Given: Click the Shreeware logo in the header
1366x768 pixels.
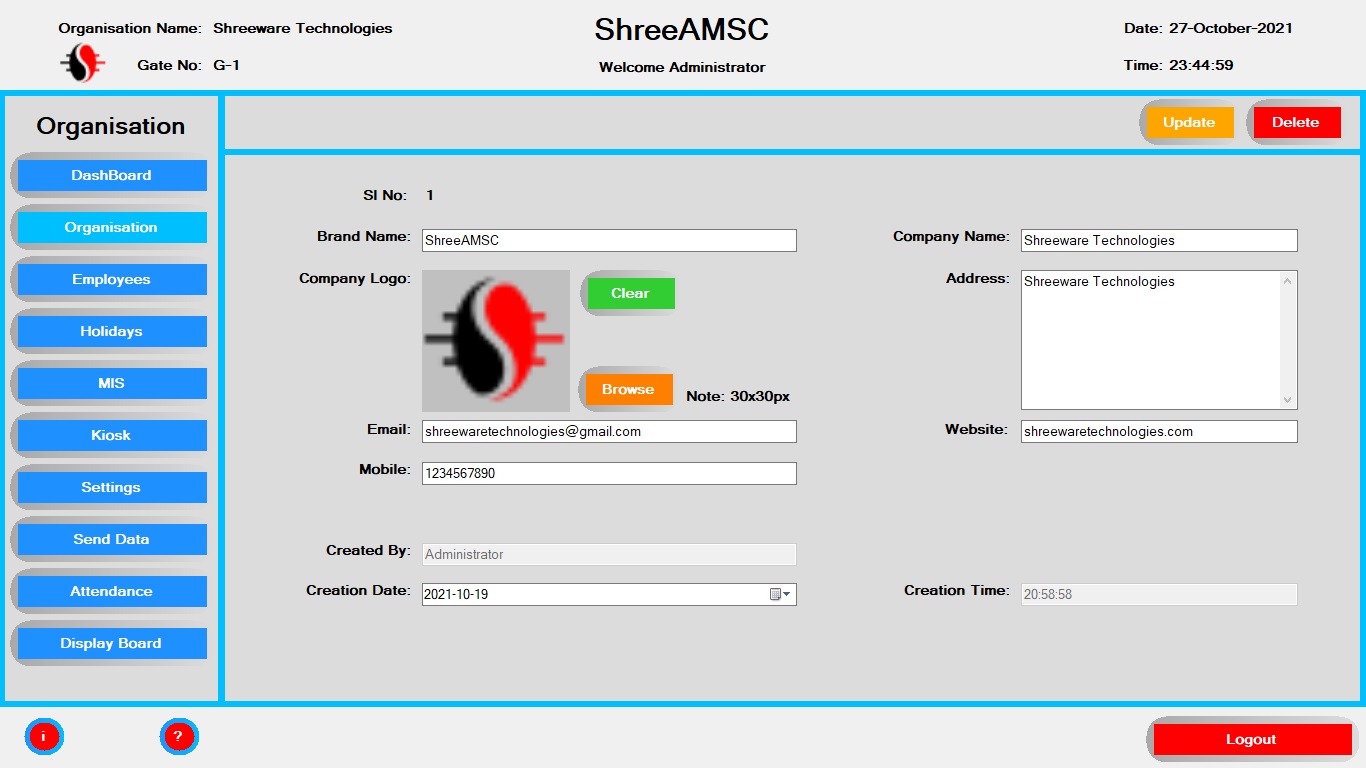Looking at the screenshot, I should click(83, 63).
